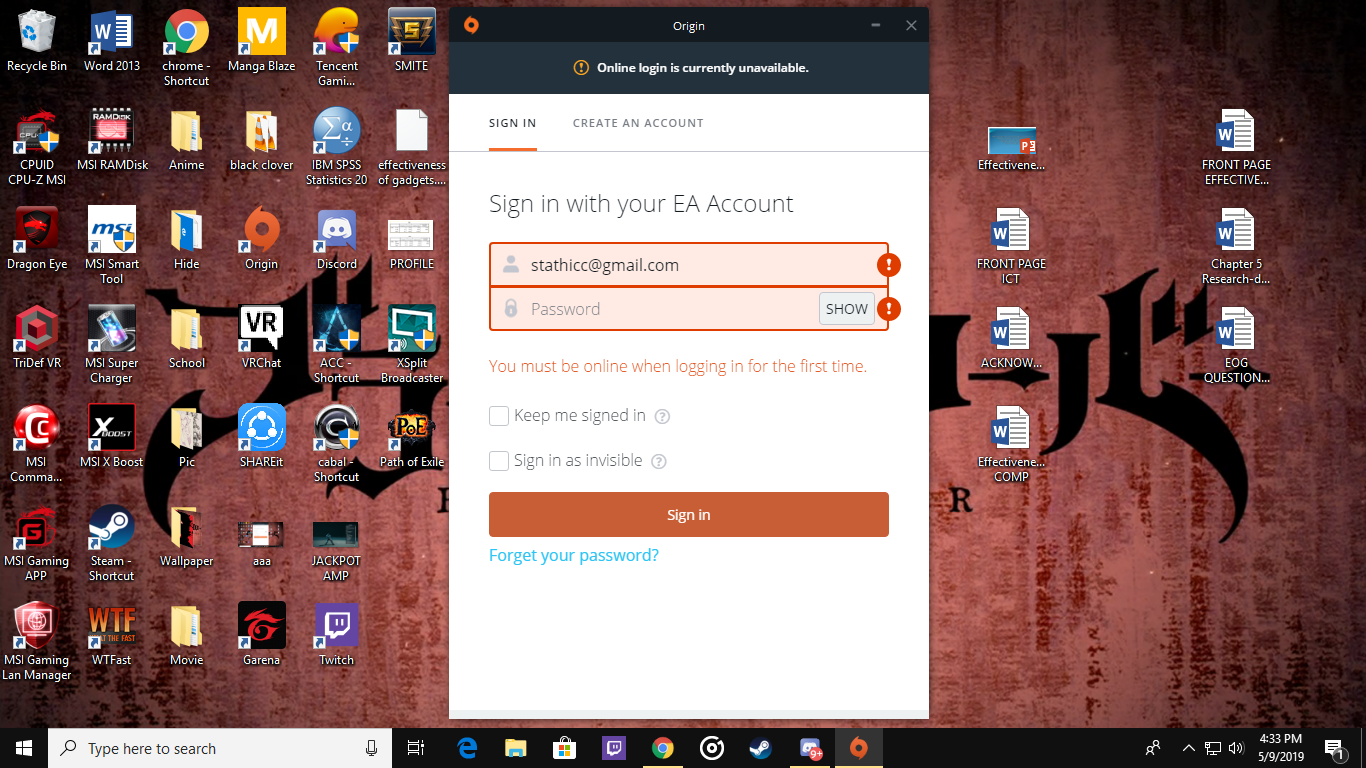The image size is (1366, 768).
Task: Expand the hidden system tray icons
Action: [1188, 748]
